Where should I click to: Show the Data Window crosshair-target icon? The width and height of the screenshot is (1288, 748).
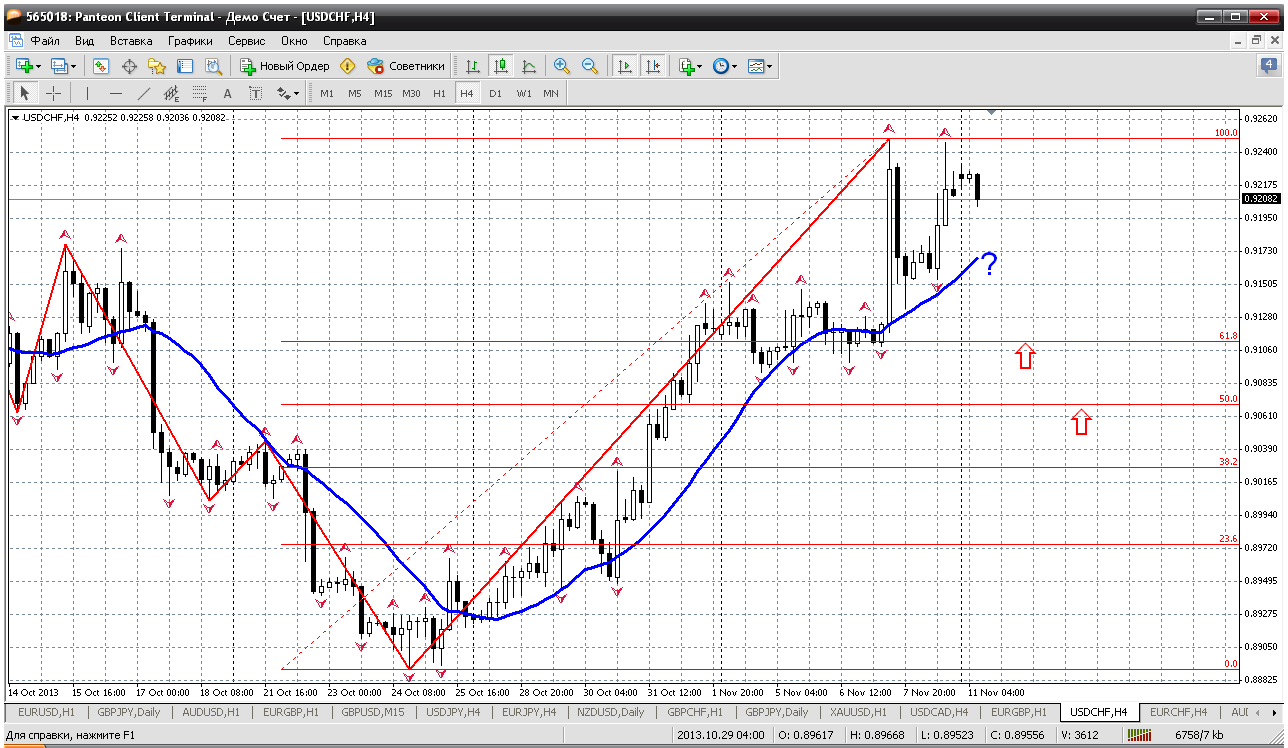pyautogui.click(x=129, y=66)
